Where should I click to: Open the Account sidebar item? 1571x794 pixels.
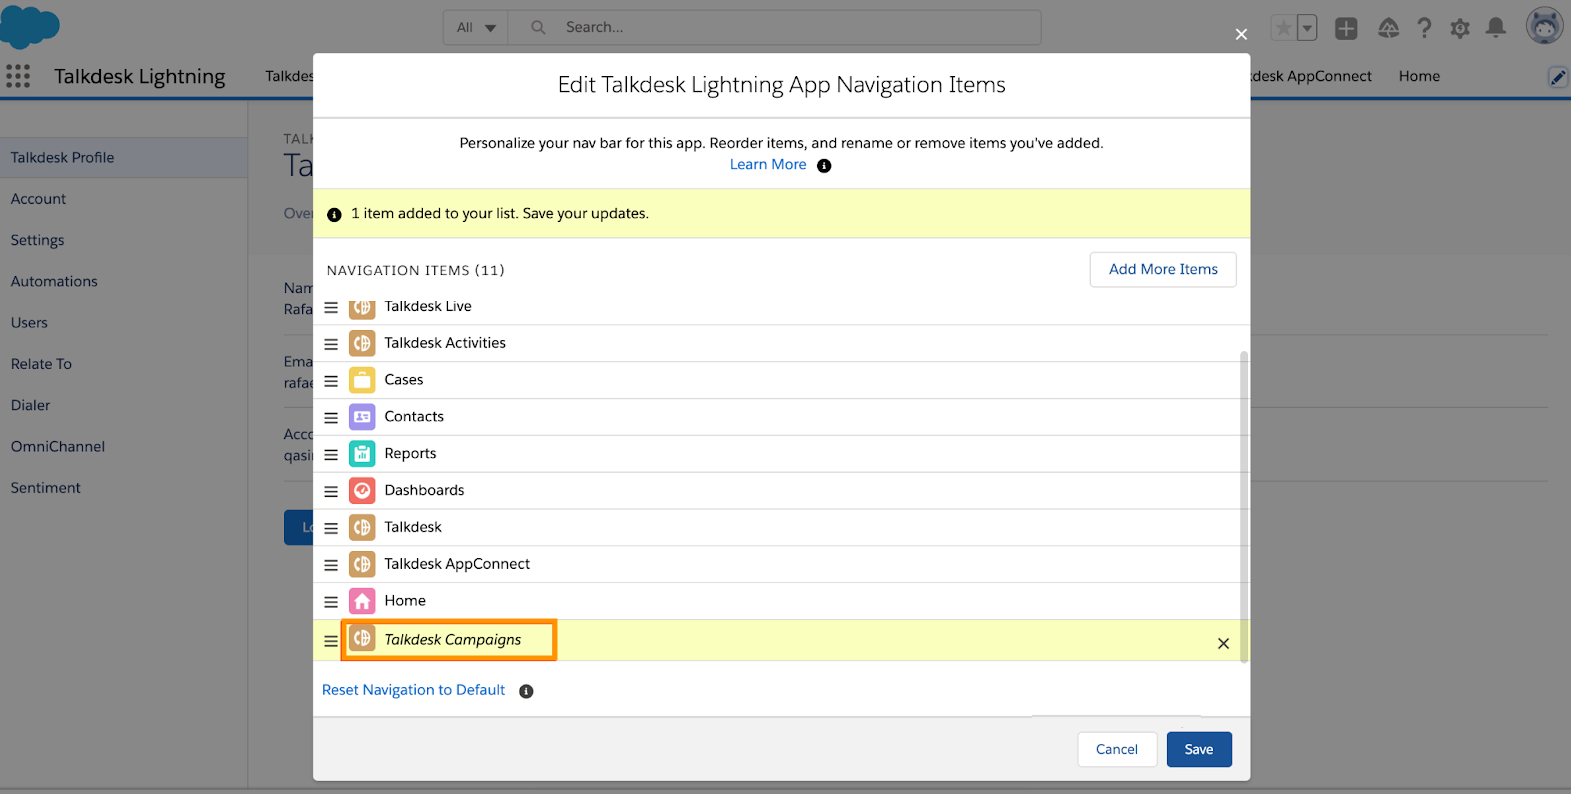(124, 199)
